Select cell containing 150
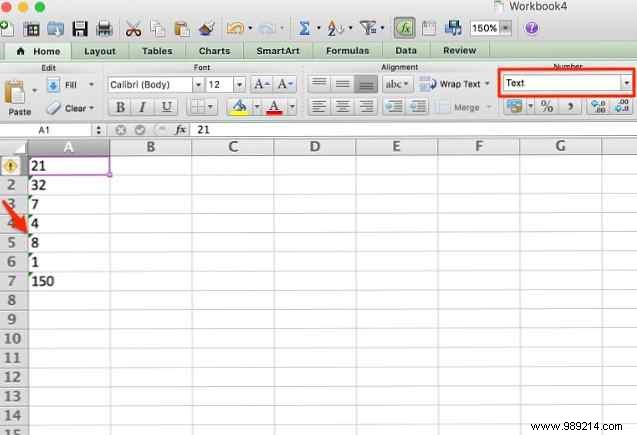This screenshot has height=435, width=637. coord(69,281)
